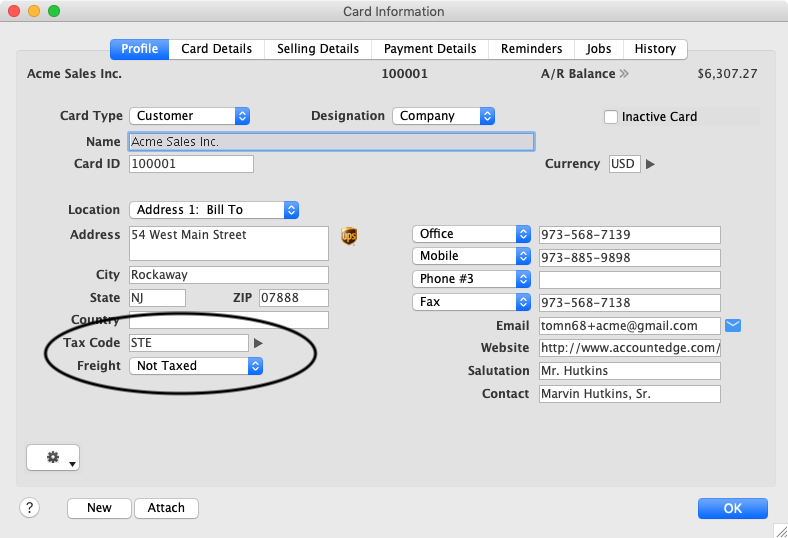Click the help question mark button

point(29,507)
